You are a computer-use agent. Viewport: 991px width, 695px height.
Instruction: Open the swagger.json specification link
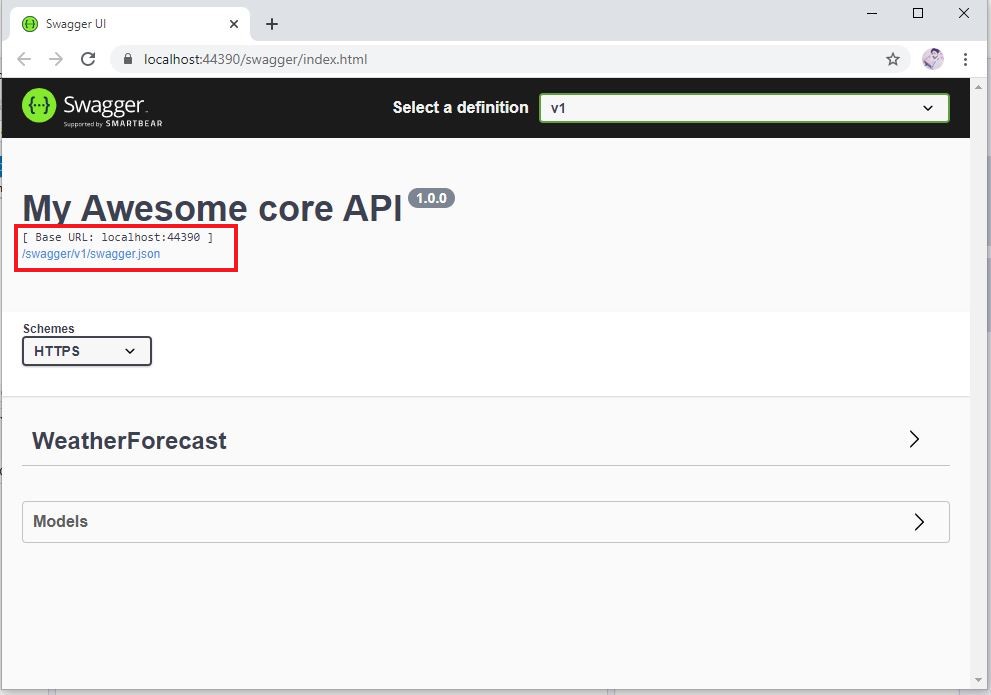click(89, 254)
